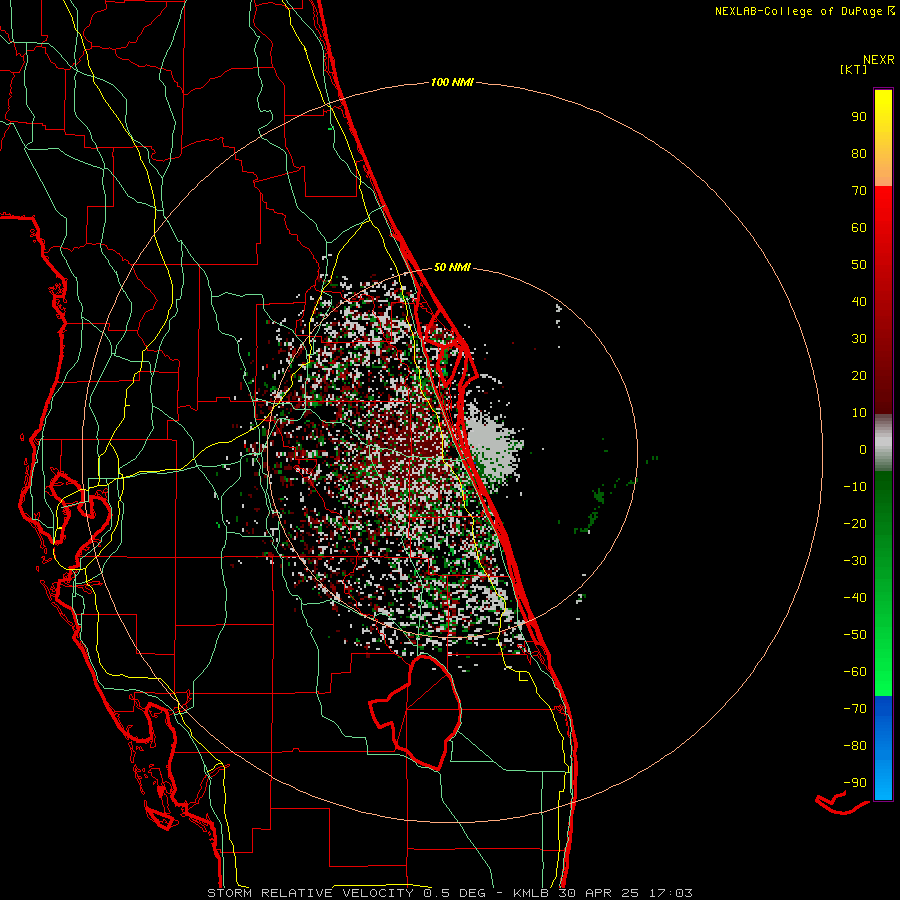The image size is (900, 900).
Task: Click the 60 value on the velocity scale
Action: point(859,228)
